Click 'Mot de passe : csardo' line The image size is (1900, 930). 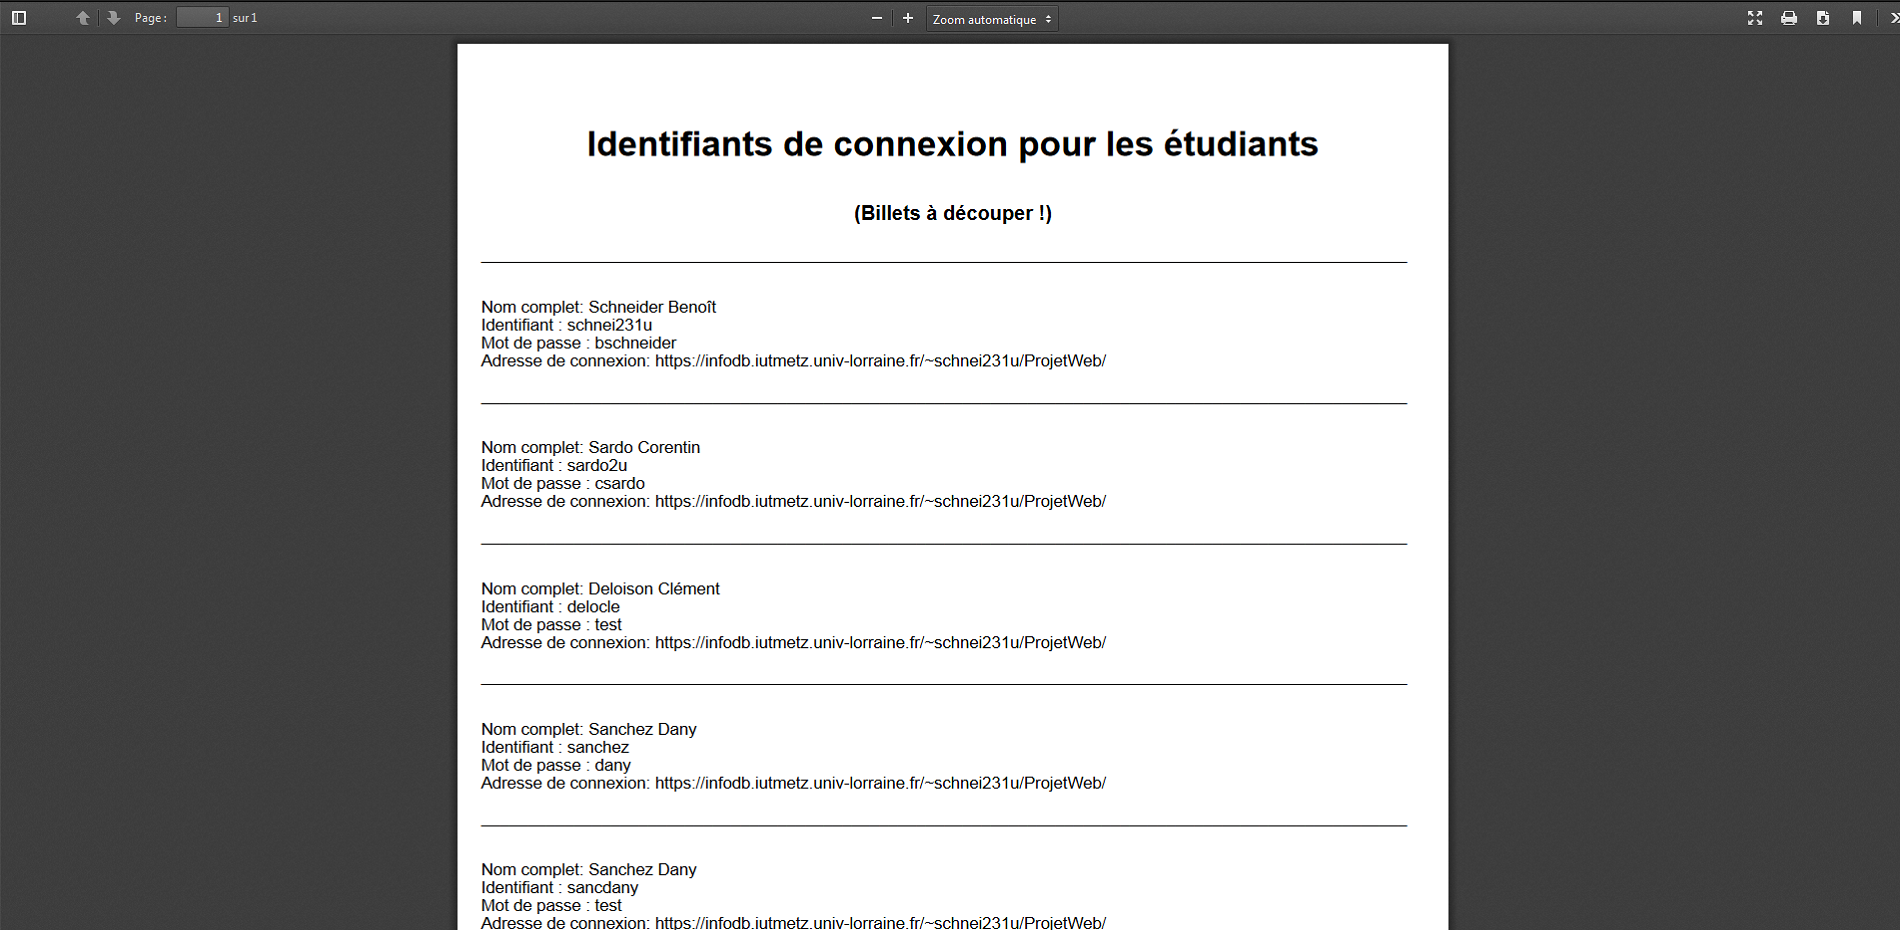pos(563,484)
